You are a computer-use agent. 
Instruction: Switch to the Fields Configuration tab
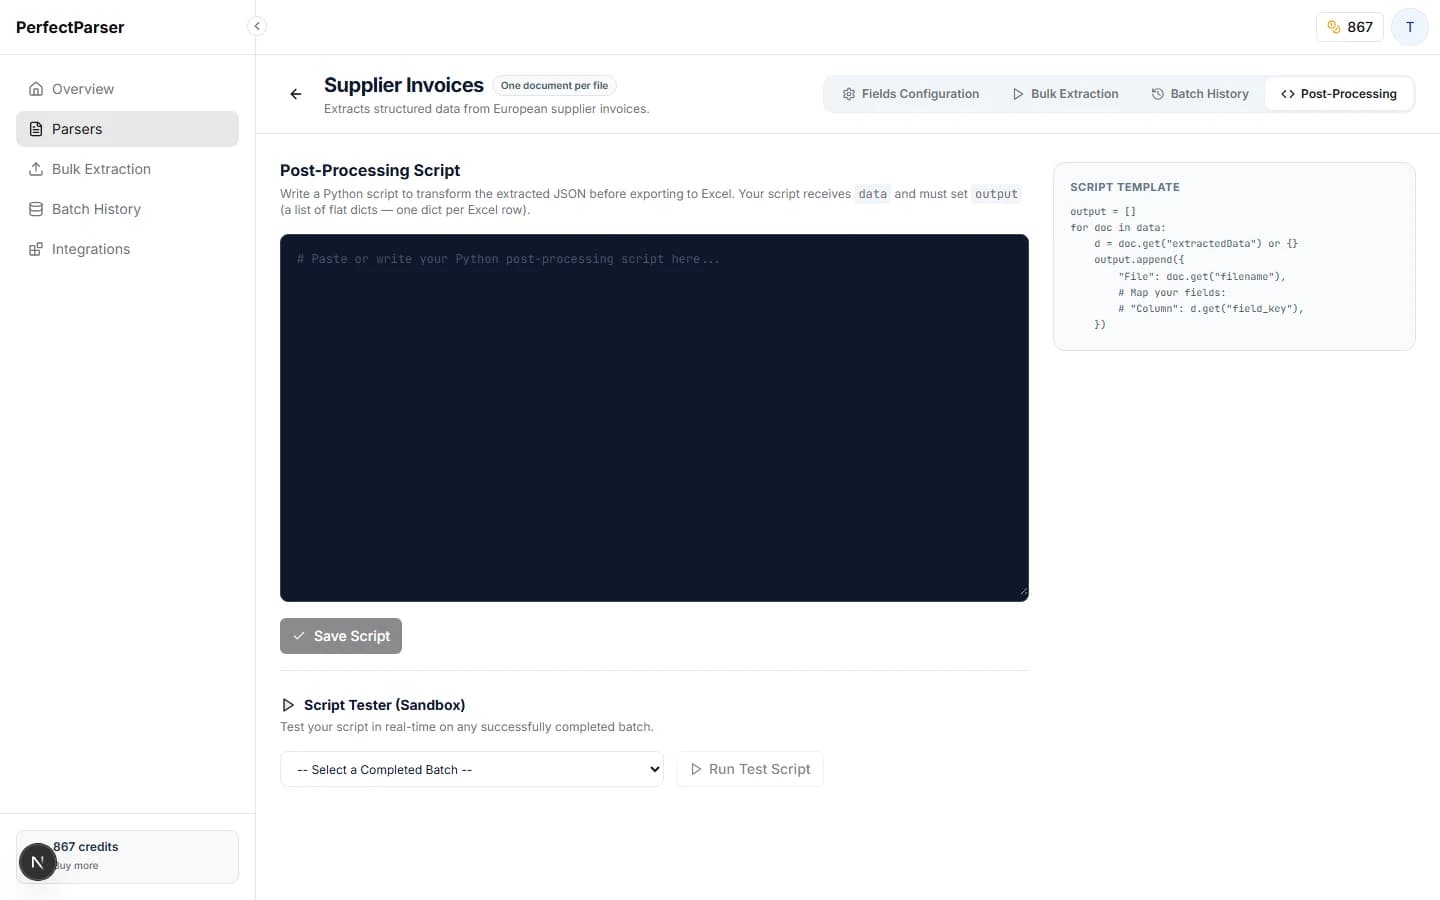pyautogui.click(x=911, y=94)
